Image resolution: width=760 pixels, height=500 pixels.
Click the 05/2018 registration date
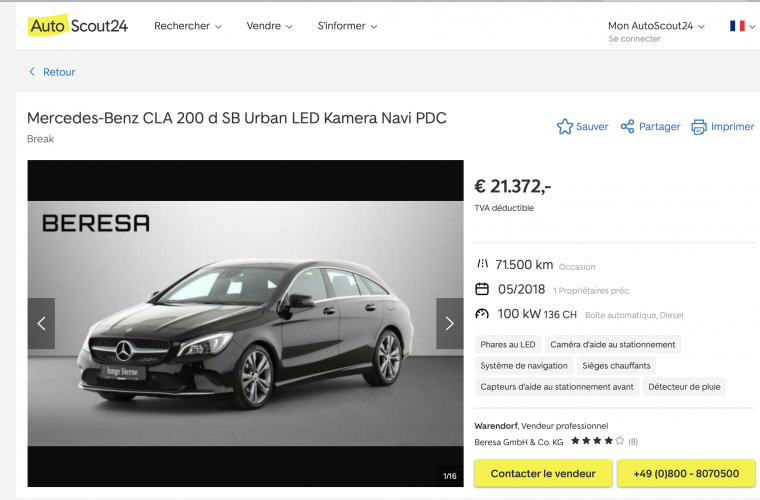click(x=522, y=289)
